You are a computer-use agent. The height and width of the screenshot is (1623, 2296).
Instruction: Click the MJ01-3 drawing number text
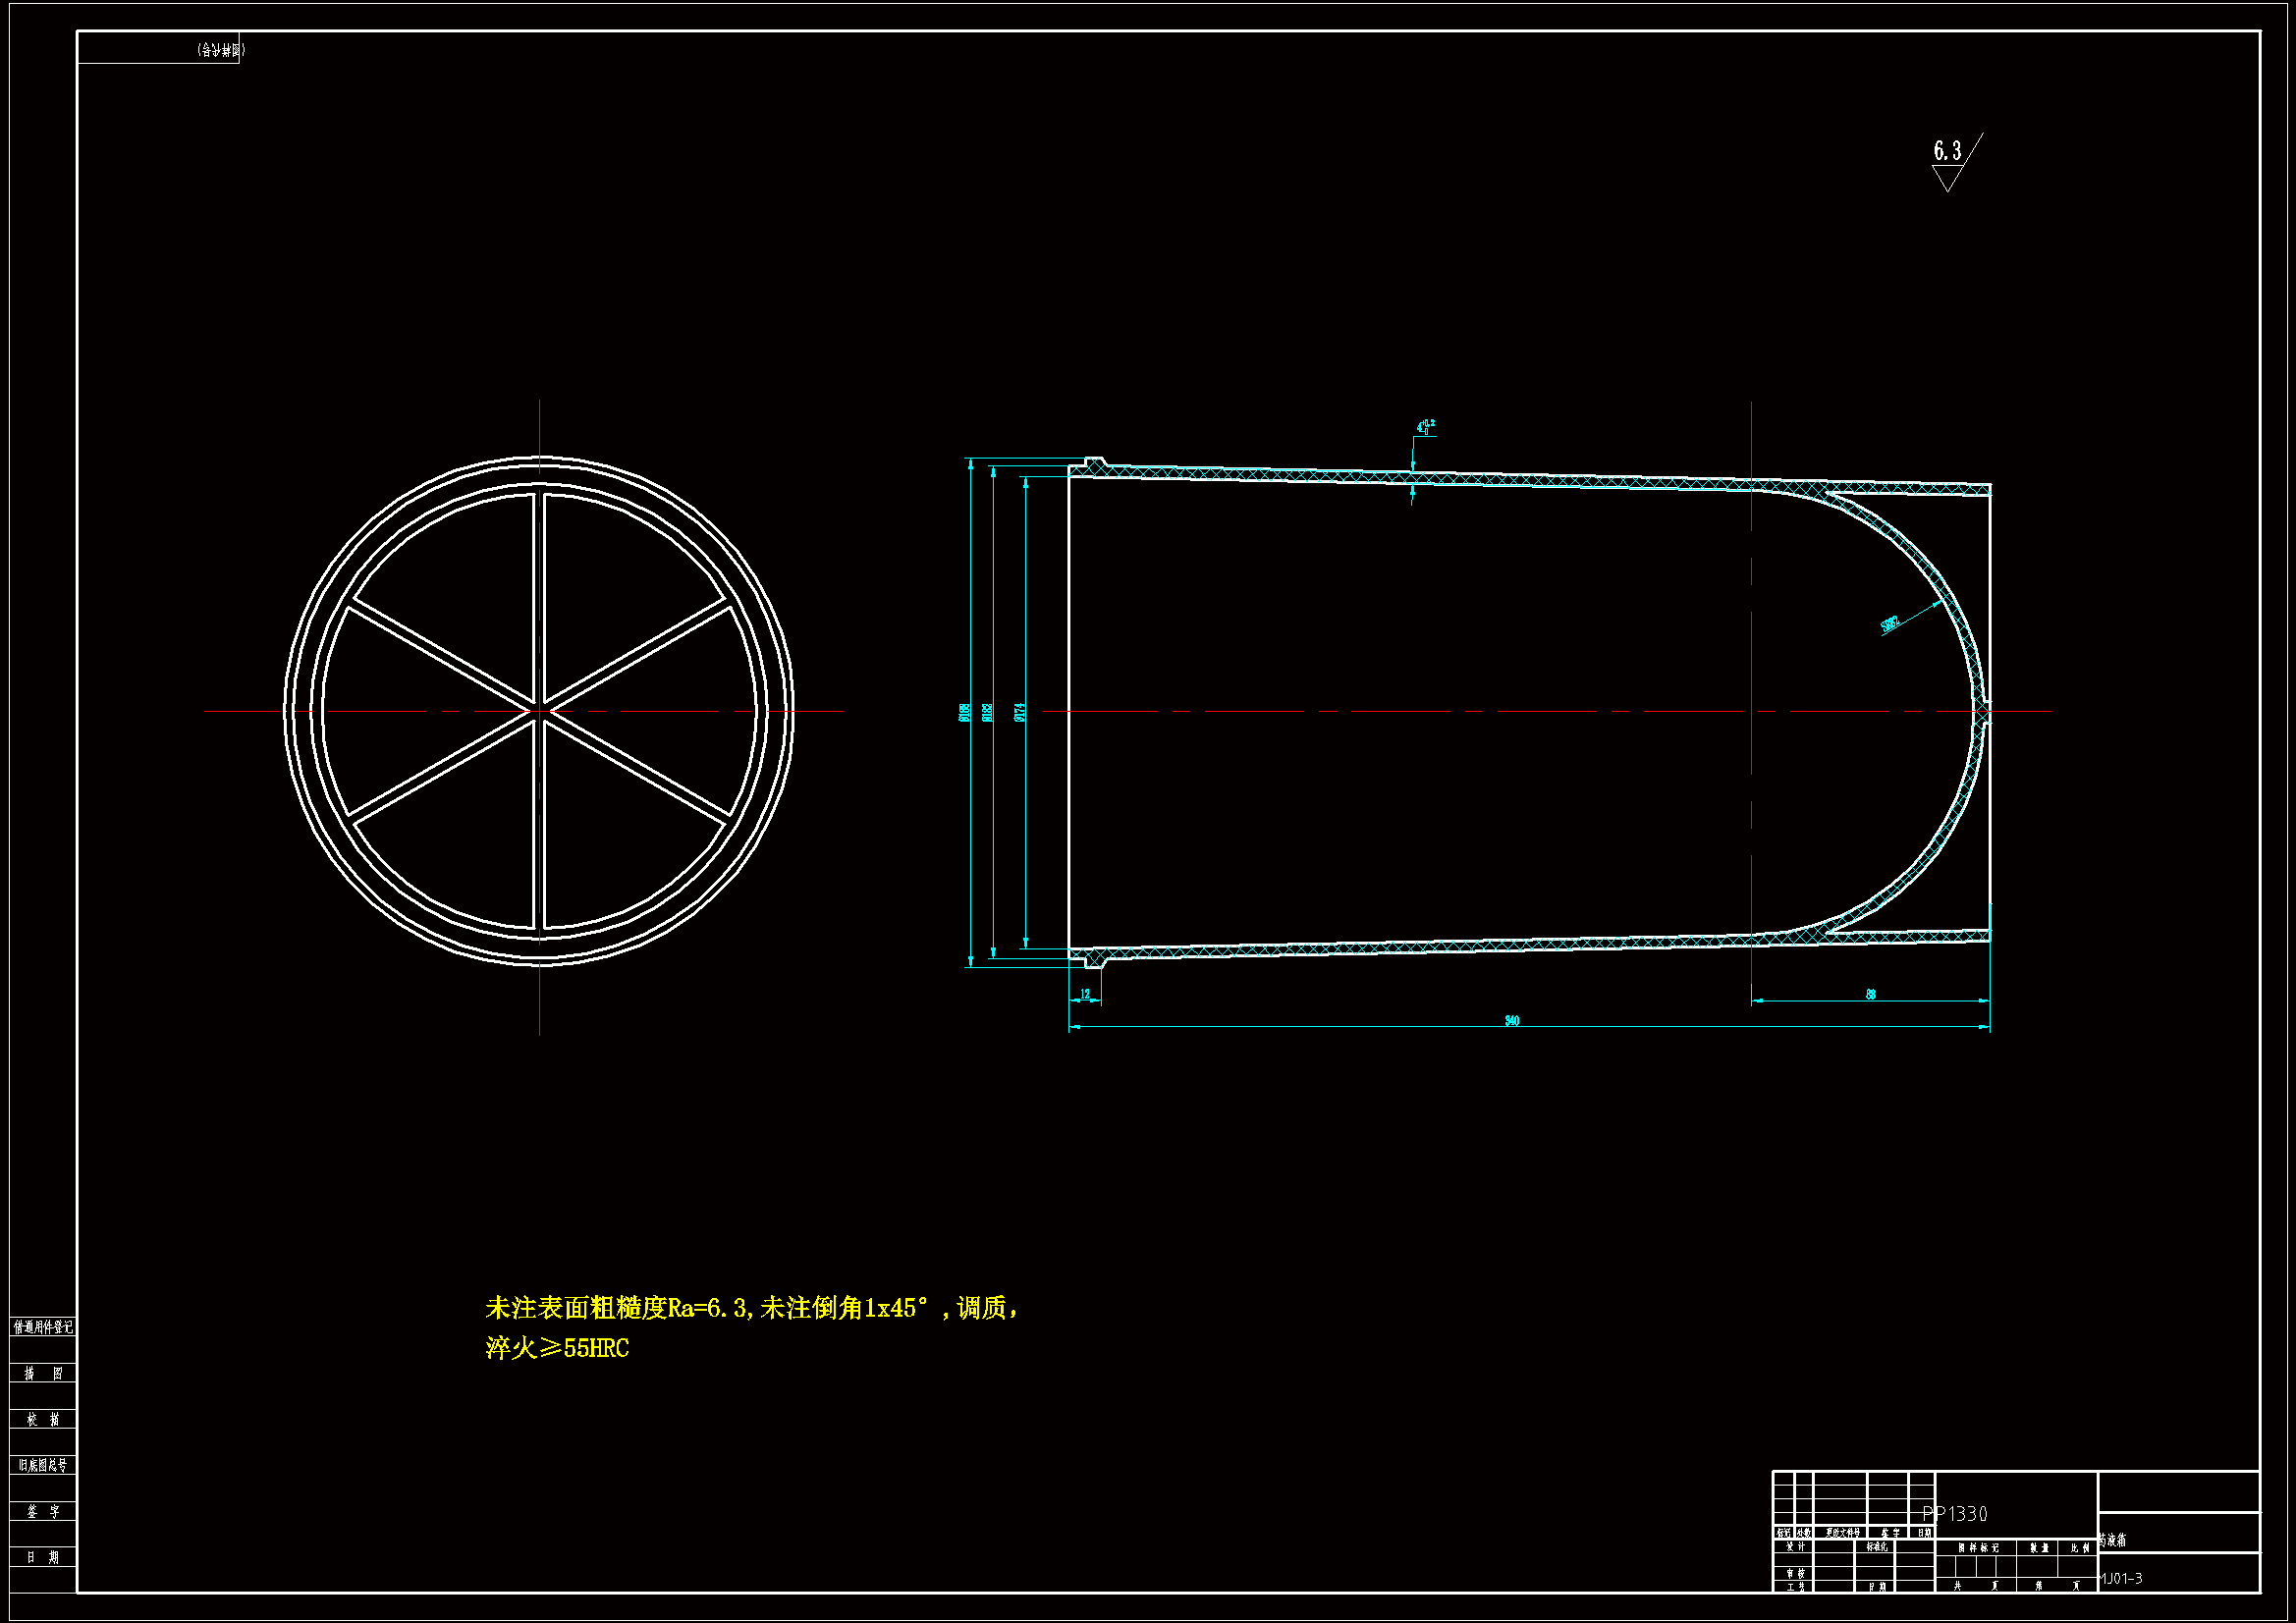tap(2121, 1579)
